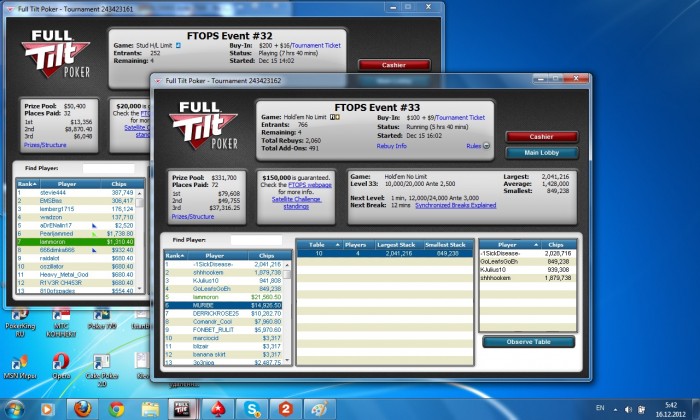The width and height of the screenshot is (700, 420).
Task: Click scroll-down arrow of Event #32 standings
Action: [140, 289]
